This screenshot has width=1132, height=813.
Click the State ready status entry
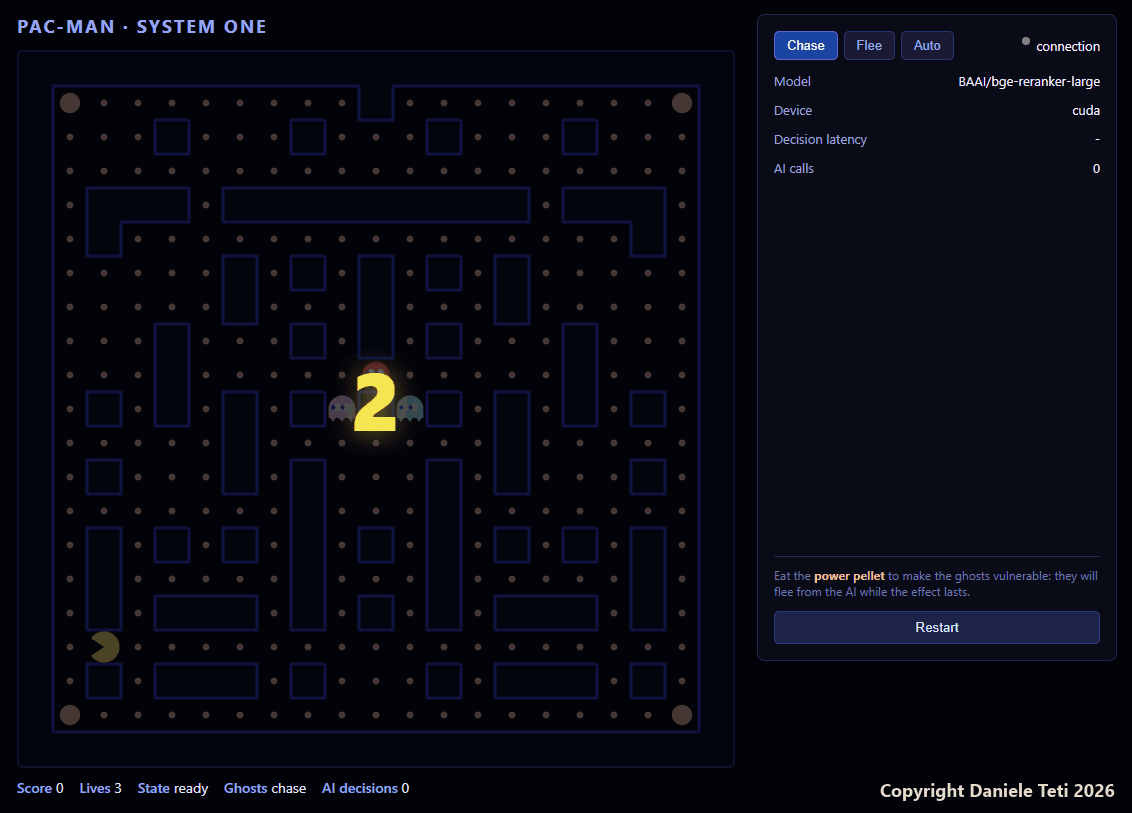tap(173, 788)
